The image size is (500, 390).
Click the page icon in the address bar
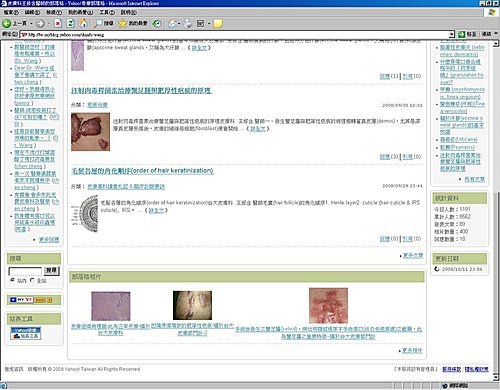(24, 34)
